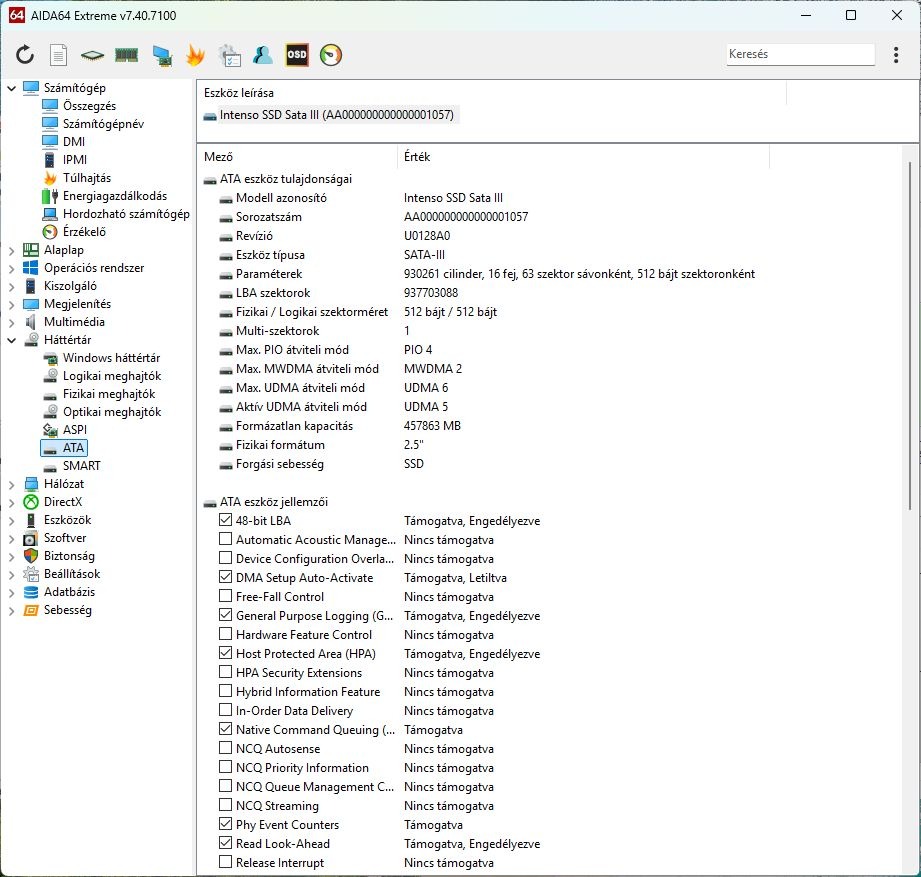Toggle Automatic Acoustic Management checkbox
This screenshot has width=921, height=877.
[x=226, y=539]
